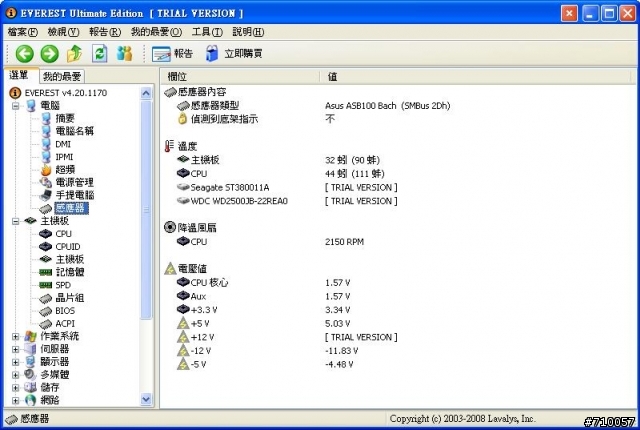Screen dimensions: 640x430
Task: Collapse the 主機板 tree branch
Action: tap(16, 222)
